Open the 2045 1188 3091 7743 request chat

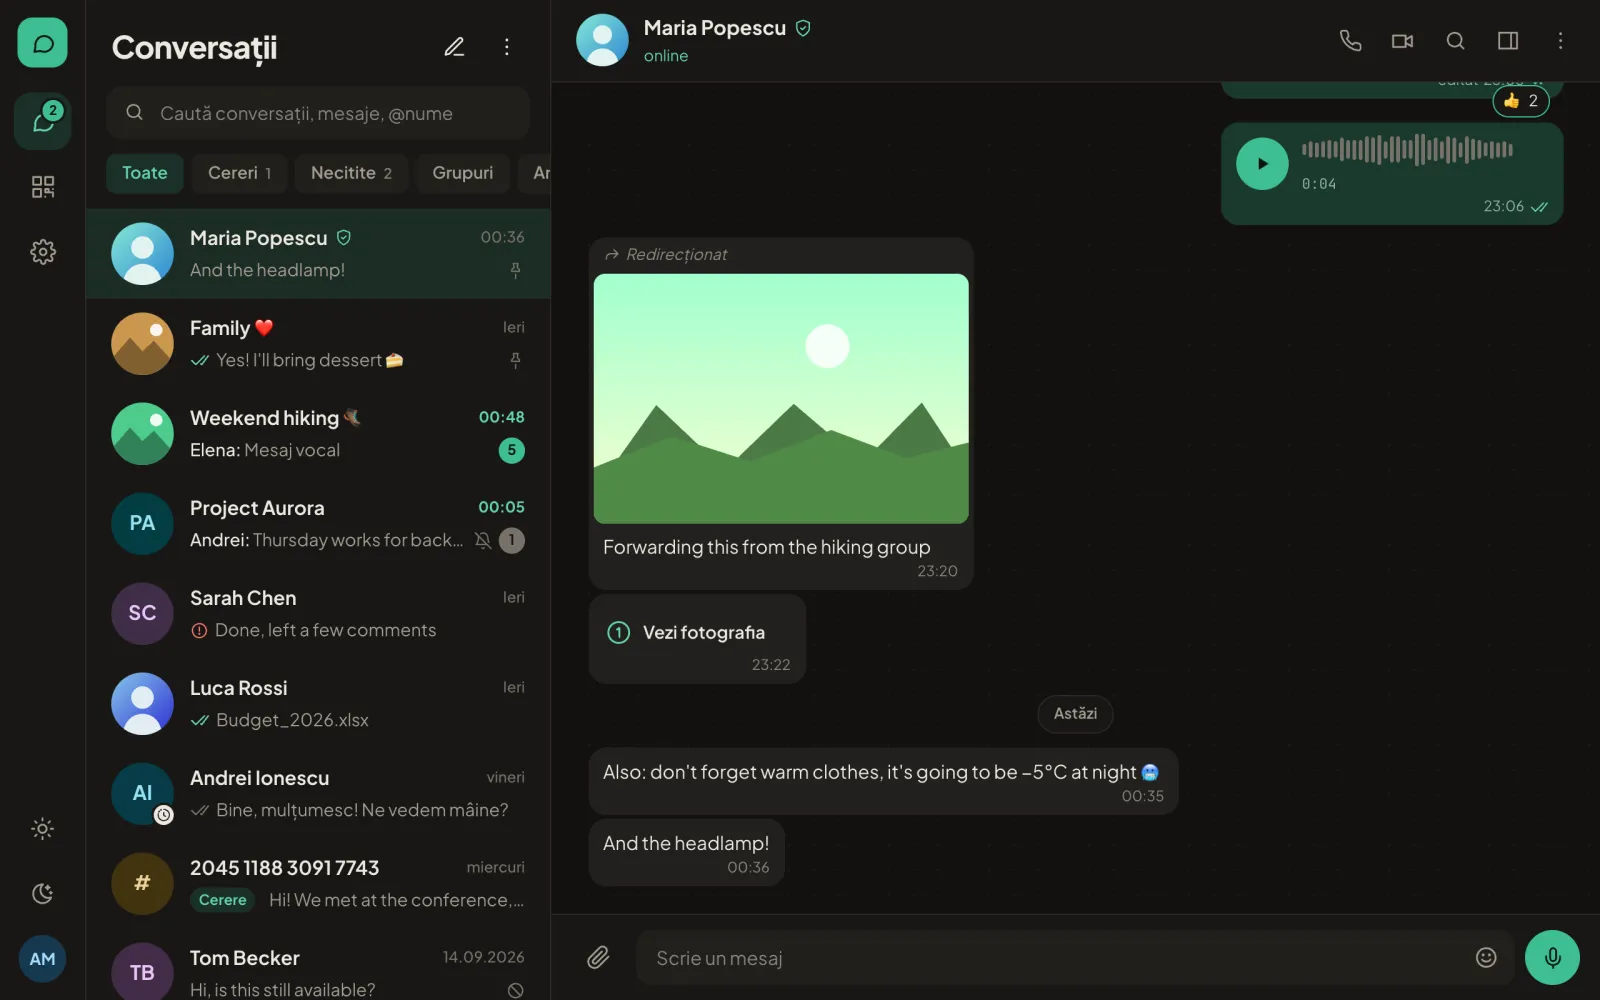pos(318,884)
